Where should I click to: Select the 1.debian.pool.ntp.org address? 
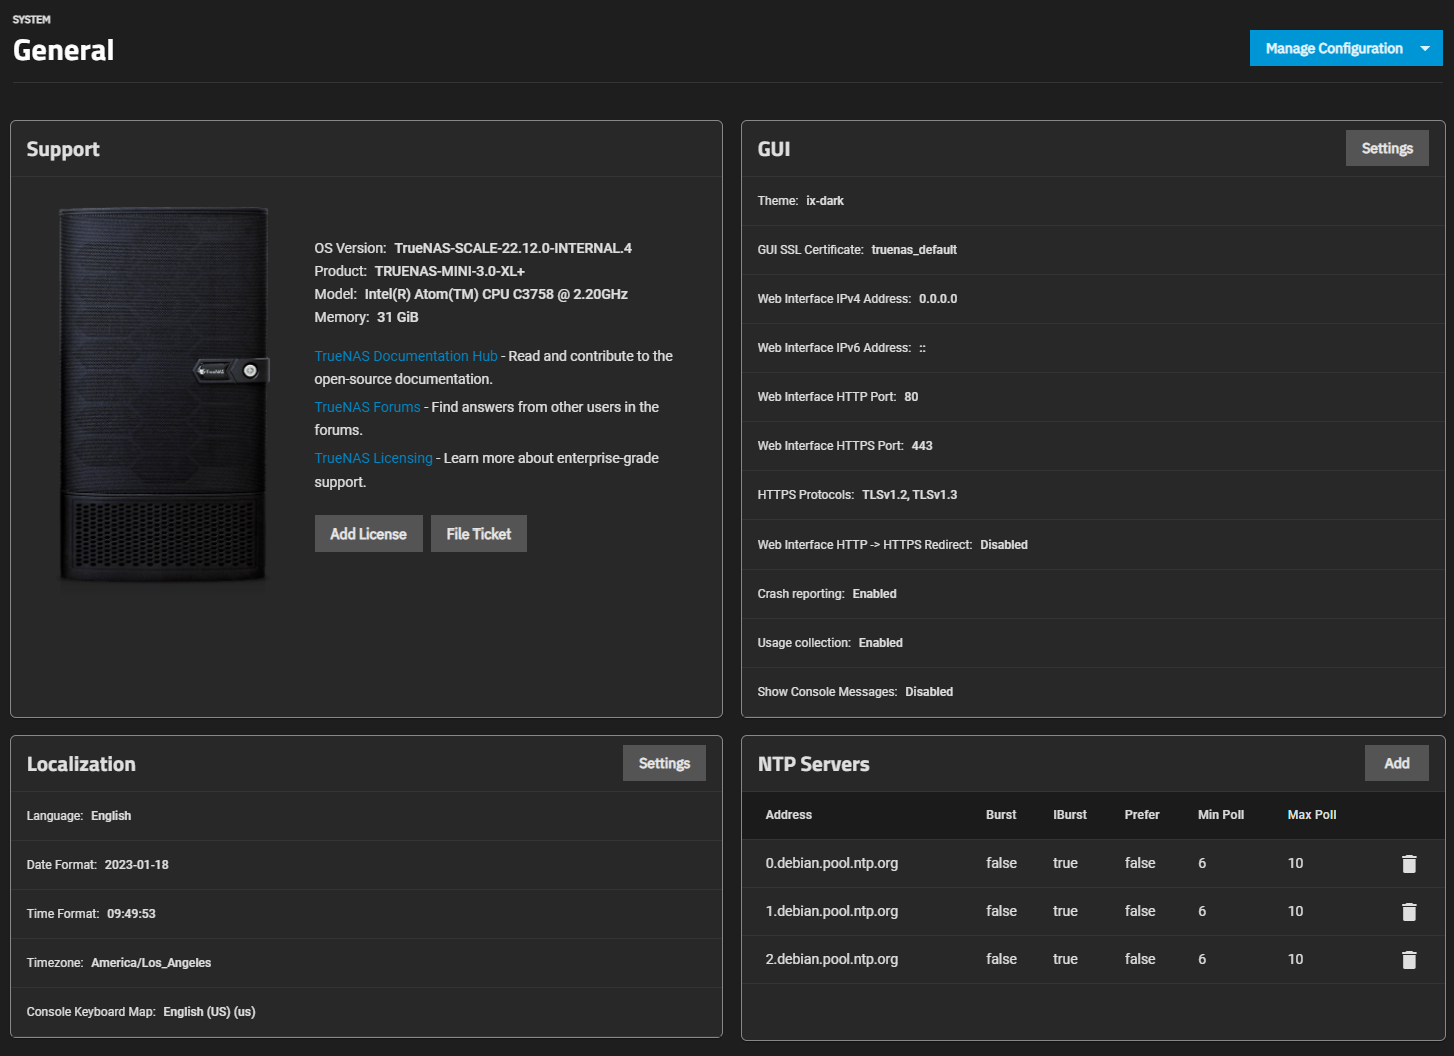(832, 911)
